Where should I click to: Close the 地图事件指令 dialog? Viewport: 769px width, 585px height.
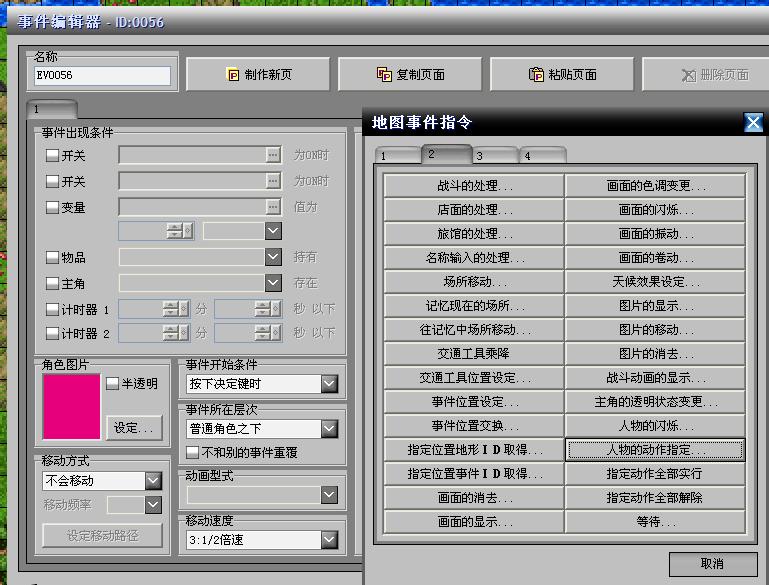(x=753, y=122)
